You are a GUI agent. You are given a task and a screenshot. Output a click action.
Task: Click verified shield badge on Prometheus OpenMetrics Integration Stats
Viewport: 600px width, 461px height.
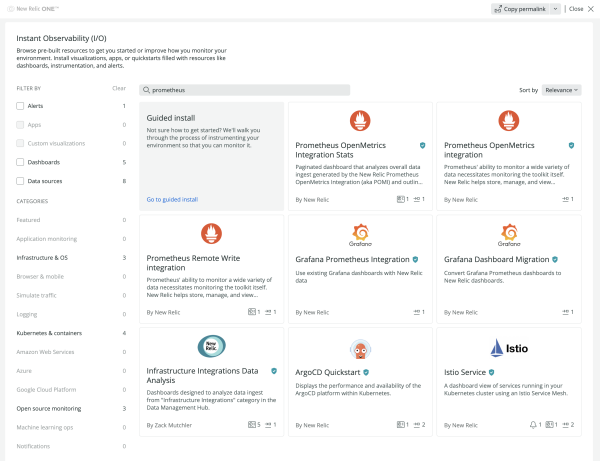coord(422,145)
